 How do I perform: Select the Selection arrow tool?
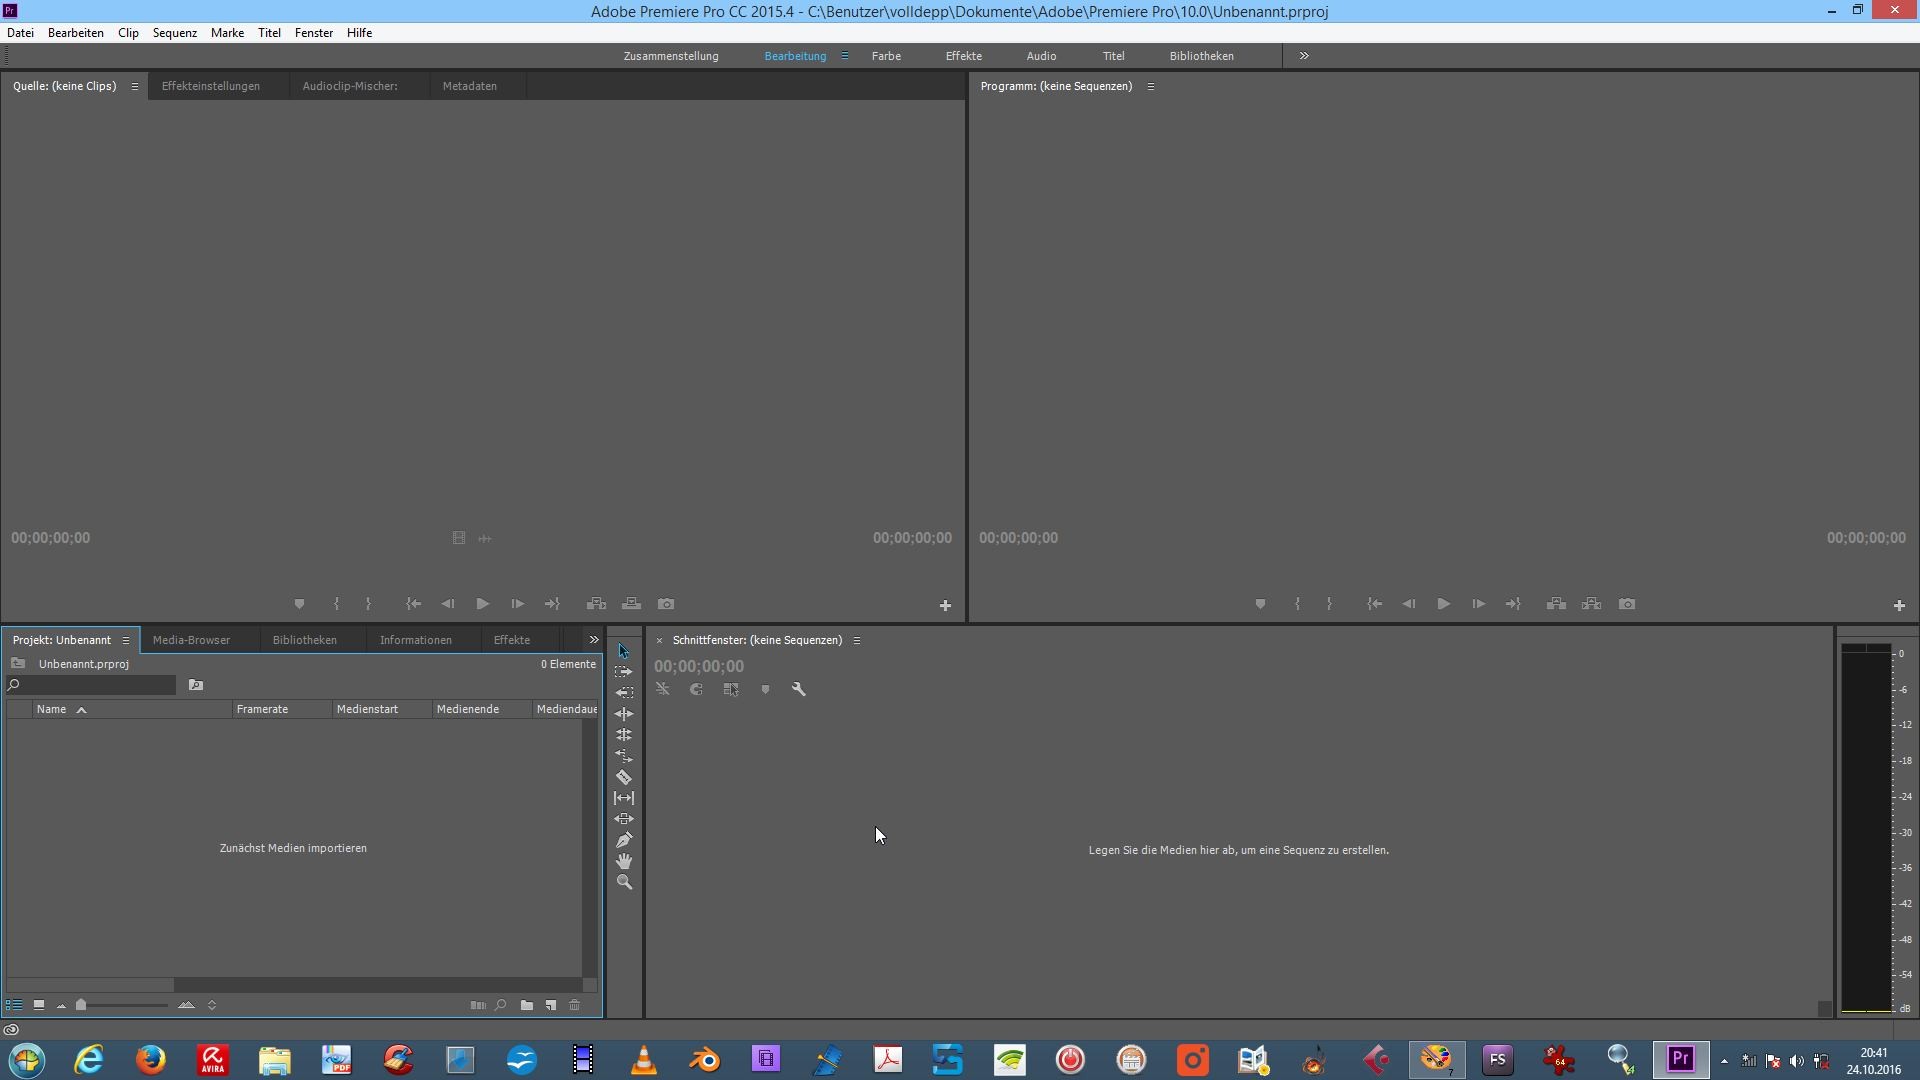click(624, 651)
